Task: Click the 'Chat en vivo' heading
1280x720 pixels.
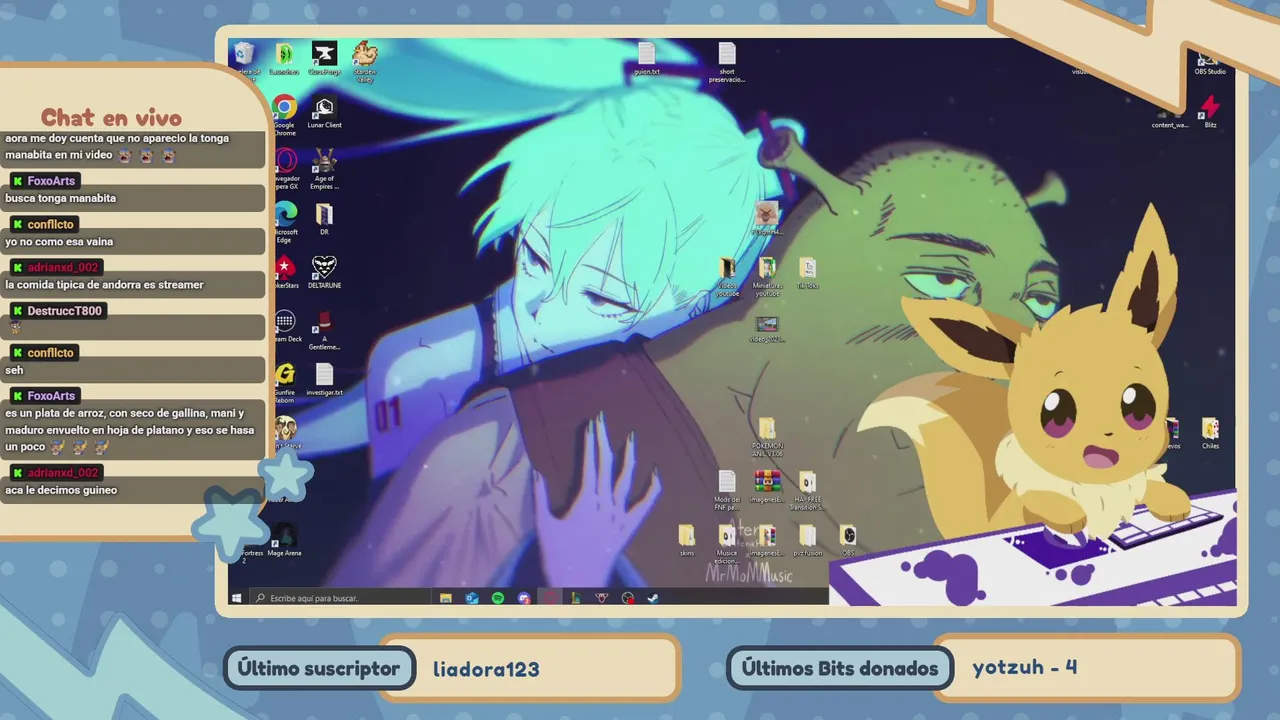Action: [111, 118]
